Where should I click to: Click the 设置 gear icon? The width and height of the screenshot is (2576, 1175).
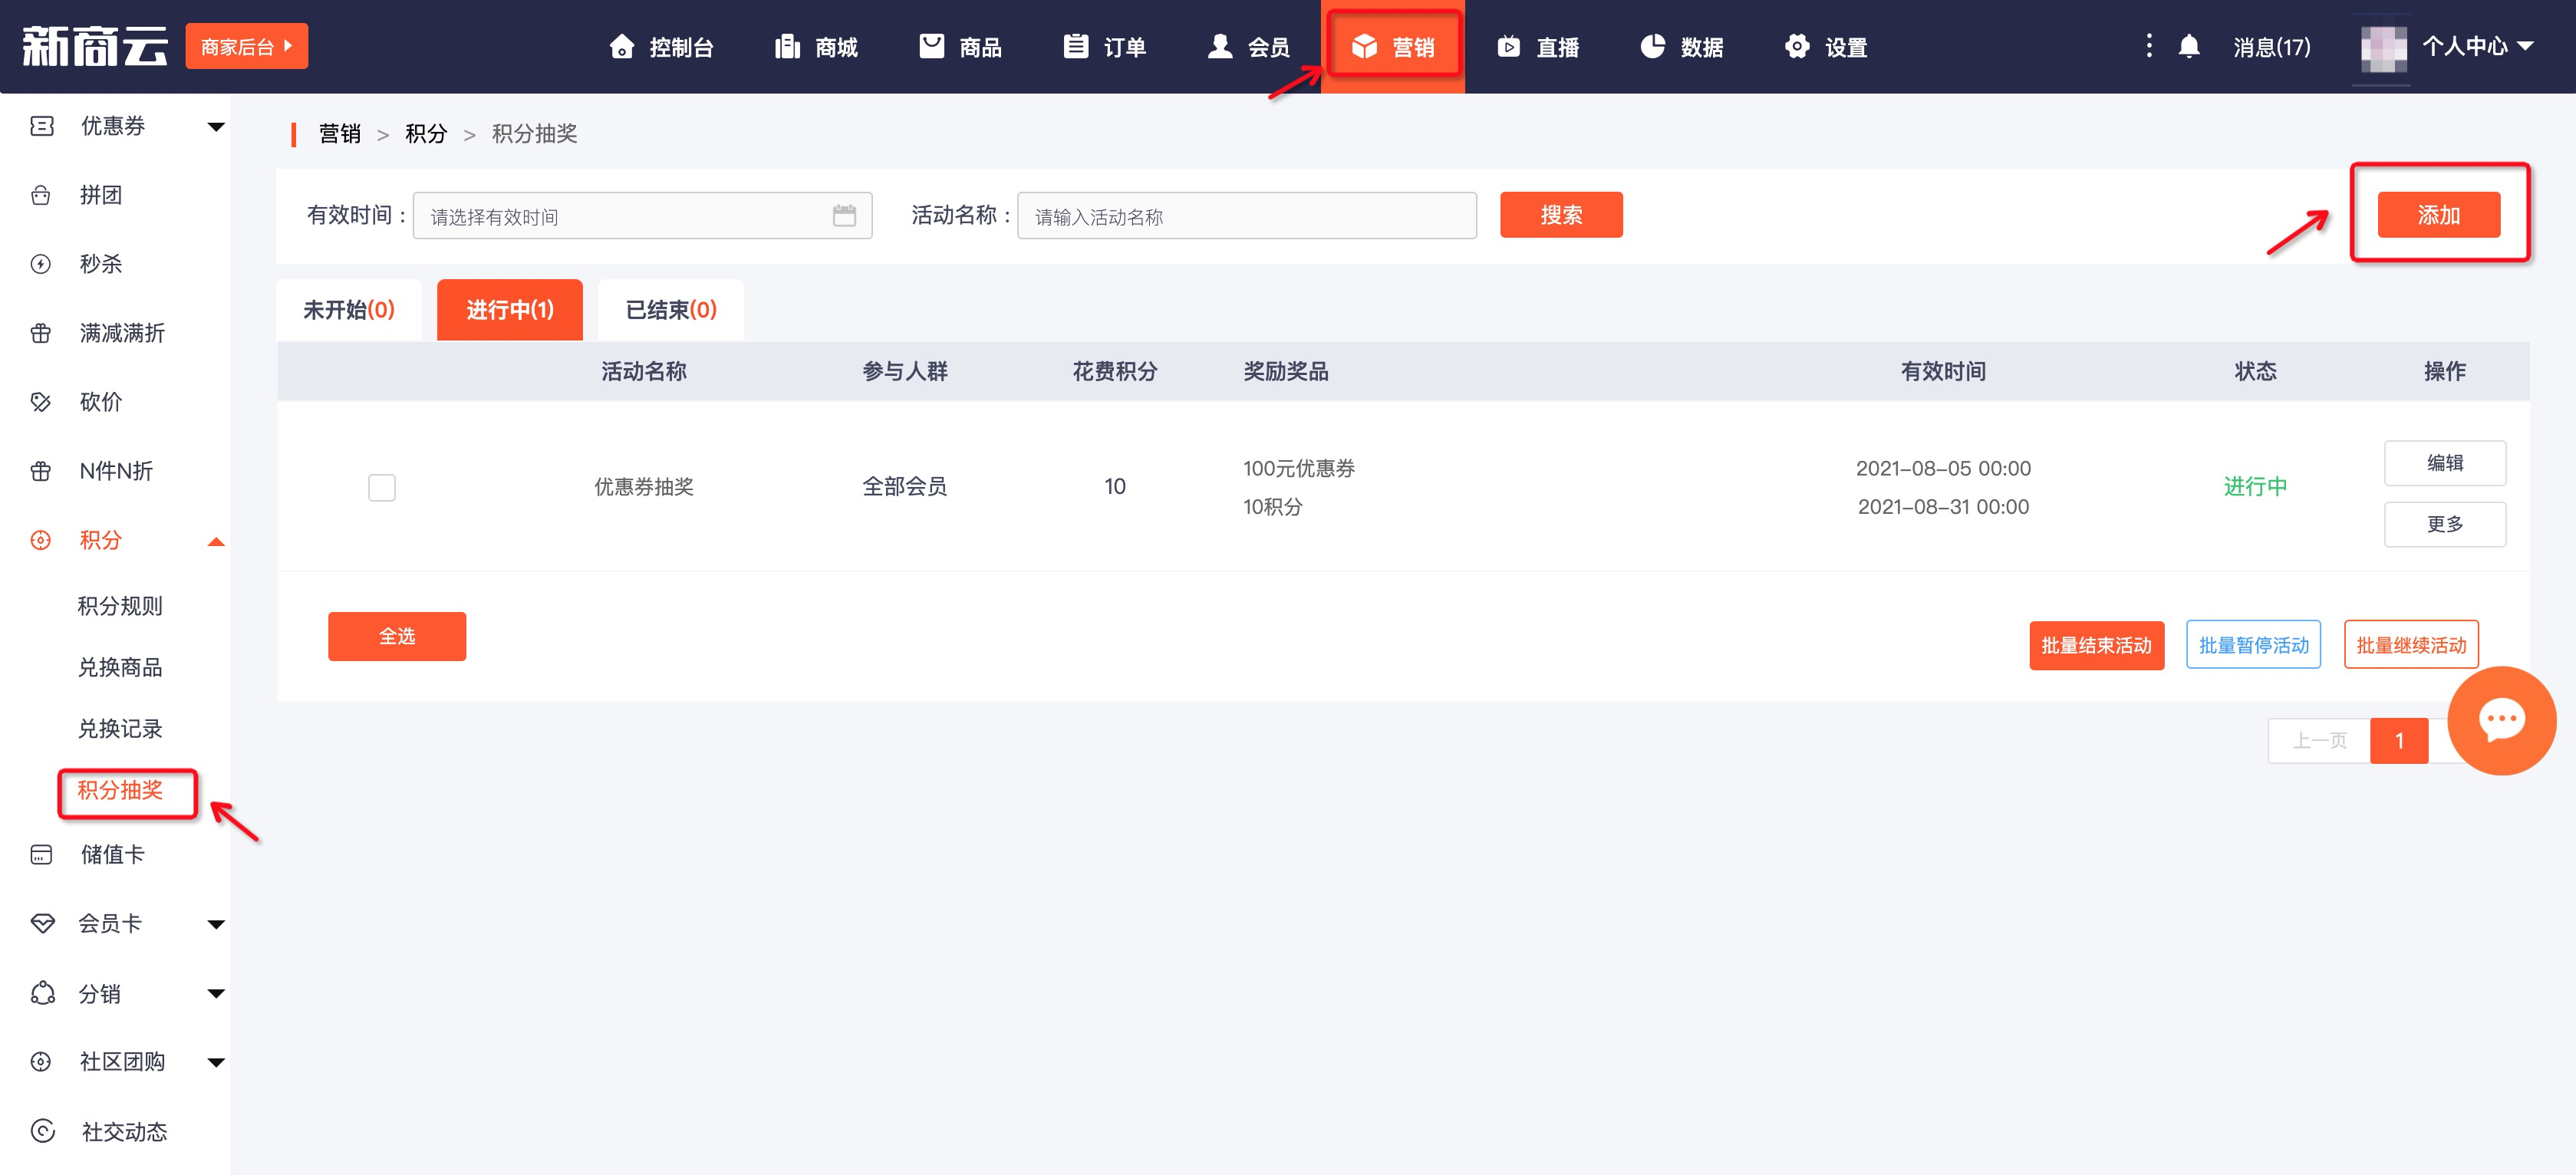tap(1796, 47)
